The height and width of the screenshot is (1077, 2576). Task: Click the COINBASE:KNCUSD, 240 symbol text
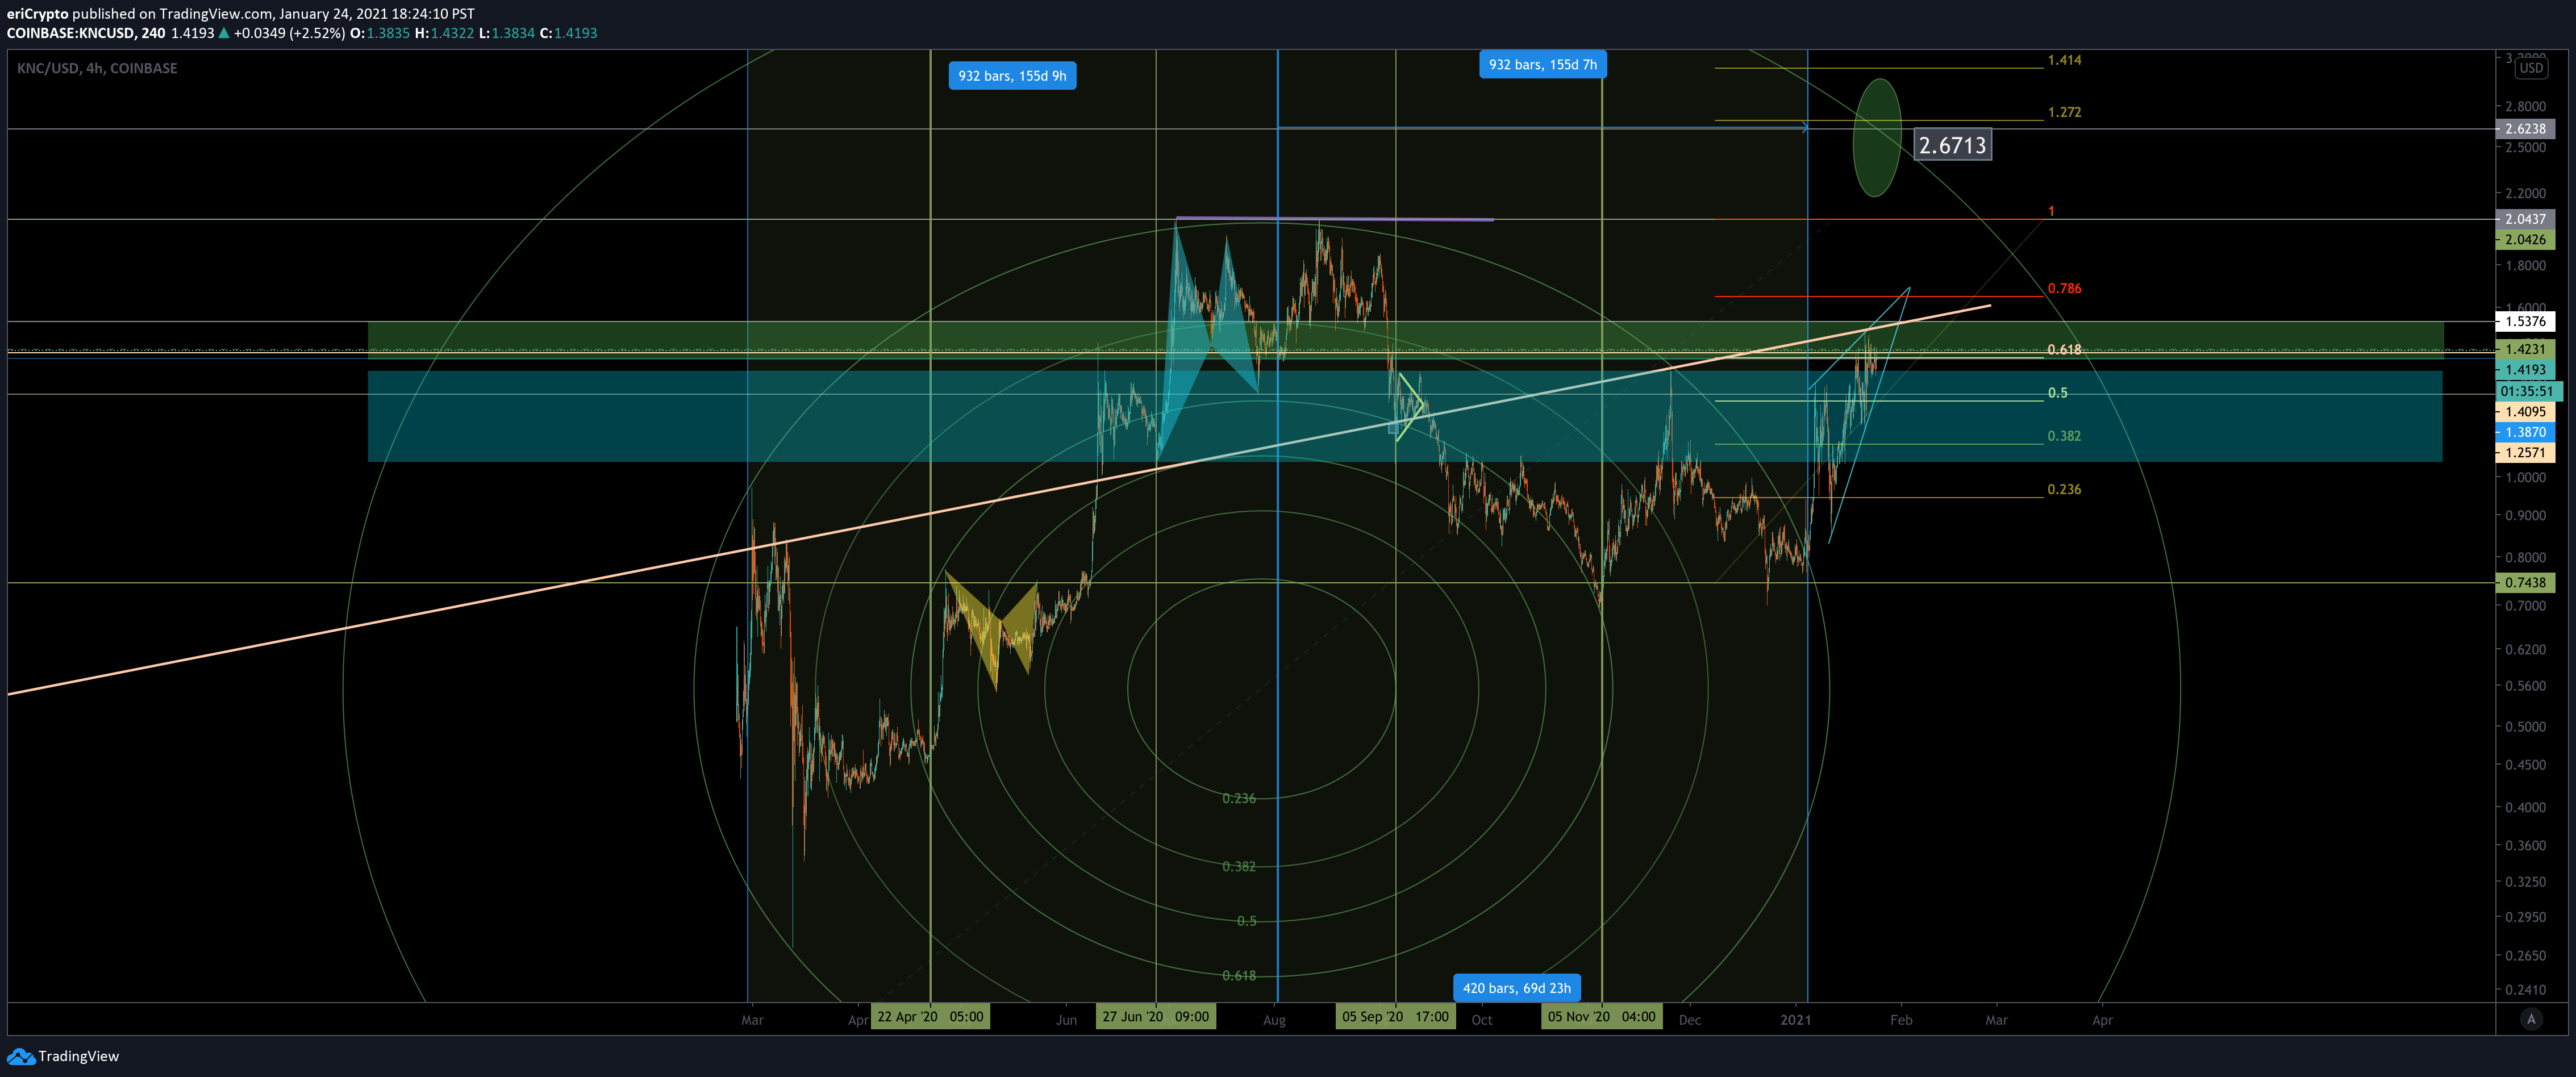[86, 33]
